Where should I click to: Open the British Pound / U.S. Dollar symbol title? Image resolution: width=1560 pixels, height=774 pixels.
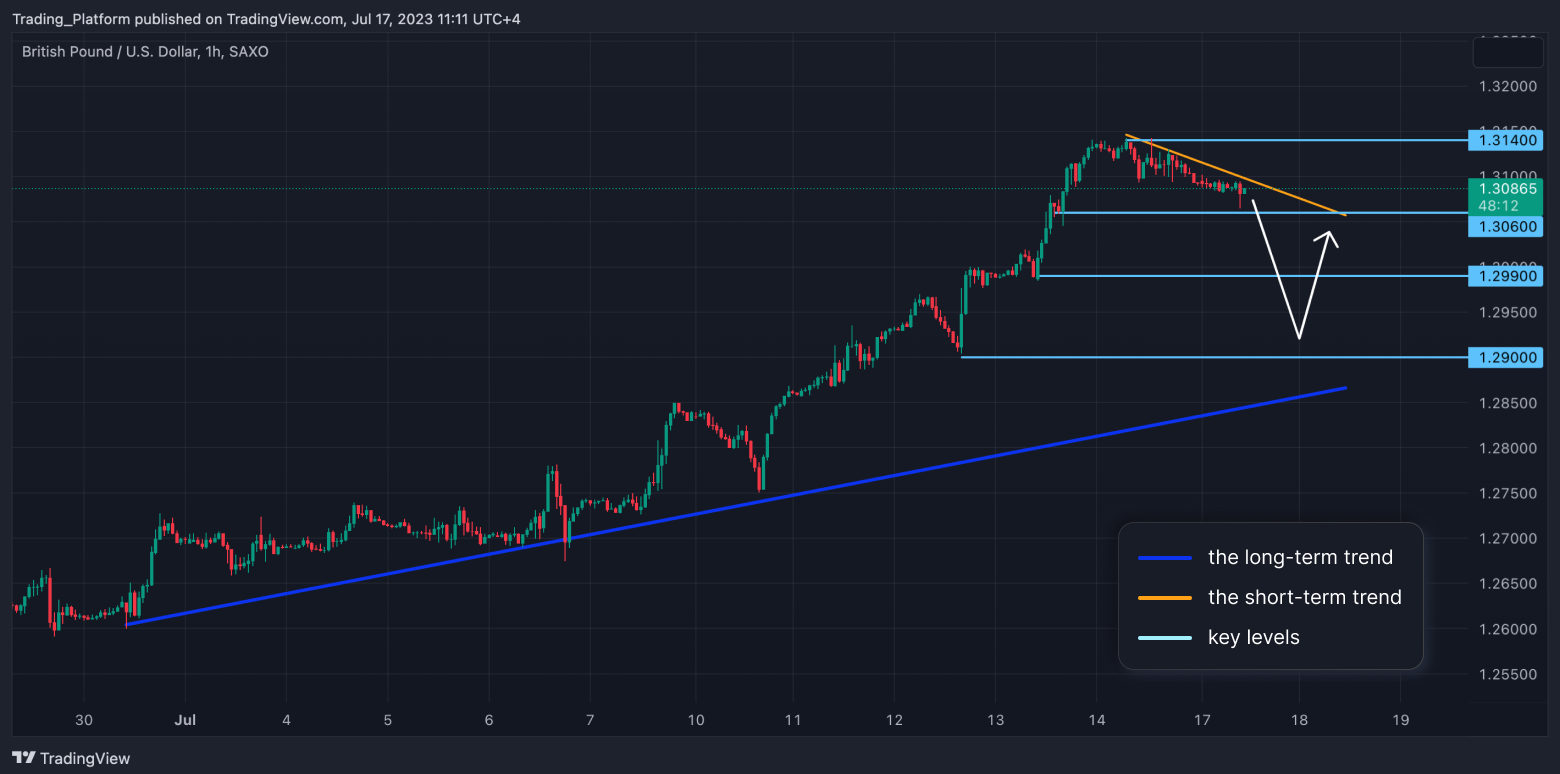click(x=145, y=52)
